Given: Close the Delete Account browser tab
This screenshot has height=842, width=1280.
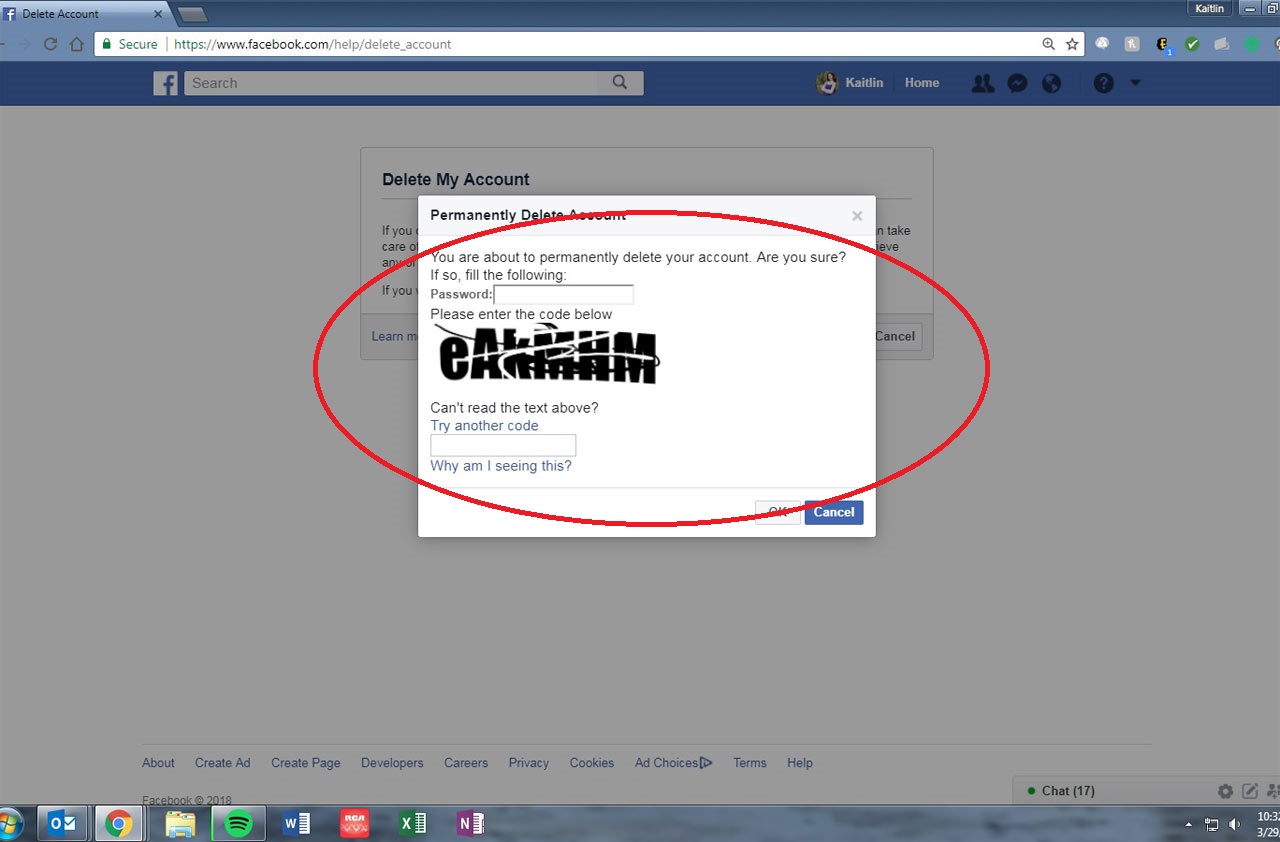Looking at the screenshot, I should pyautogui.click(x=158, y=14).
